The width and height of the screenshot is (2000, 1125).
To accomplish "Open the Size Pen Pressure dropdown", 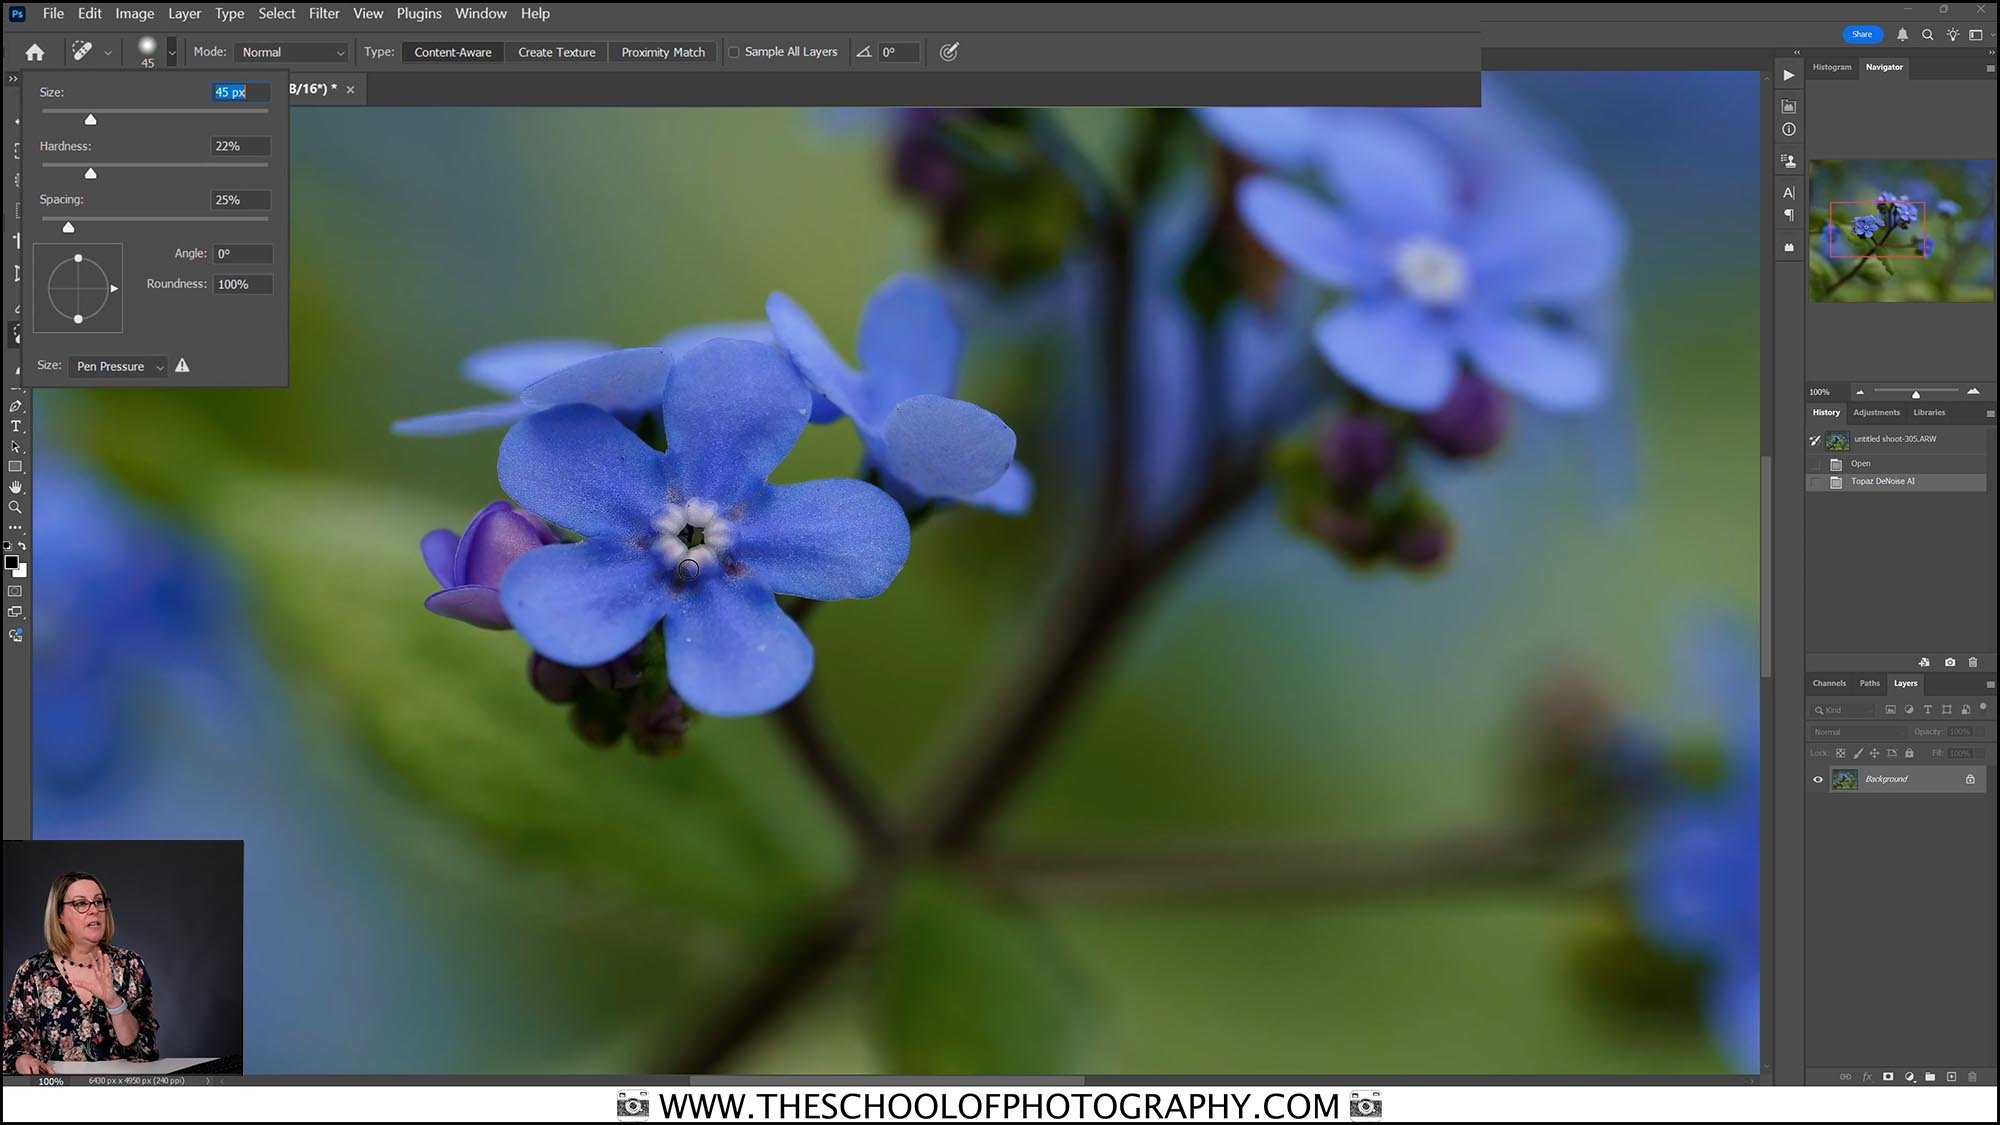I will pyautogui.click(x=118, y=366).
